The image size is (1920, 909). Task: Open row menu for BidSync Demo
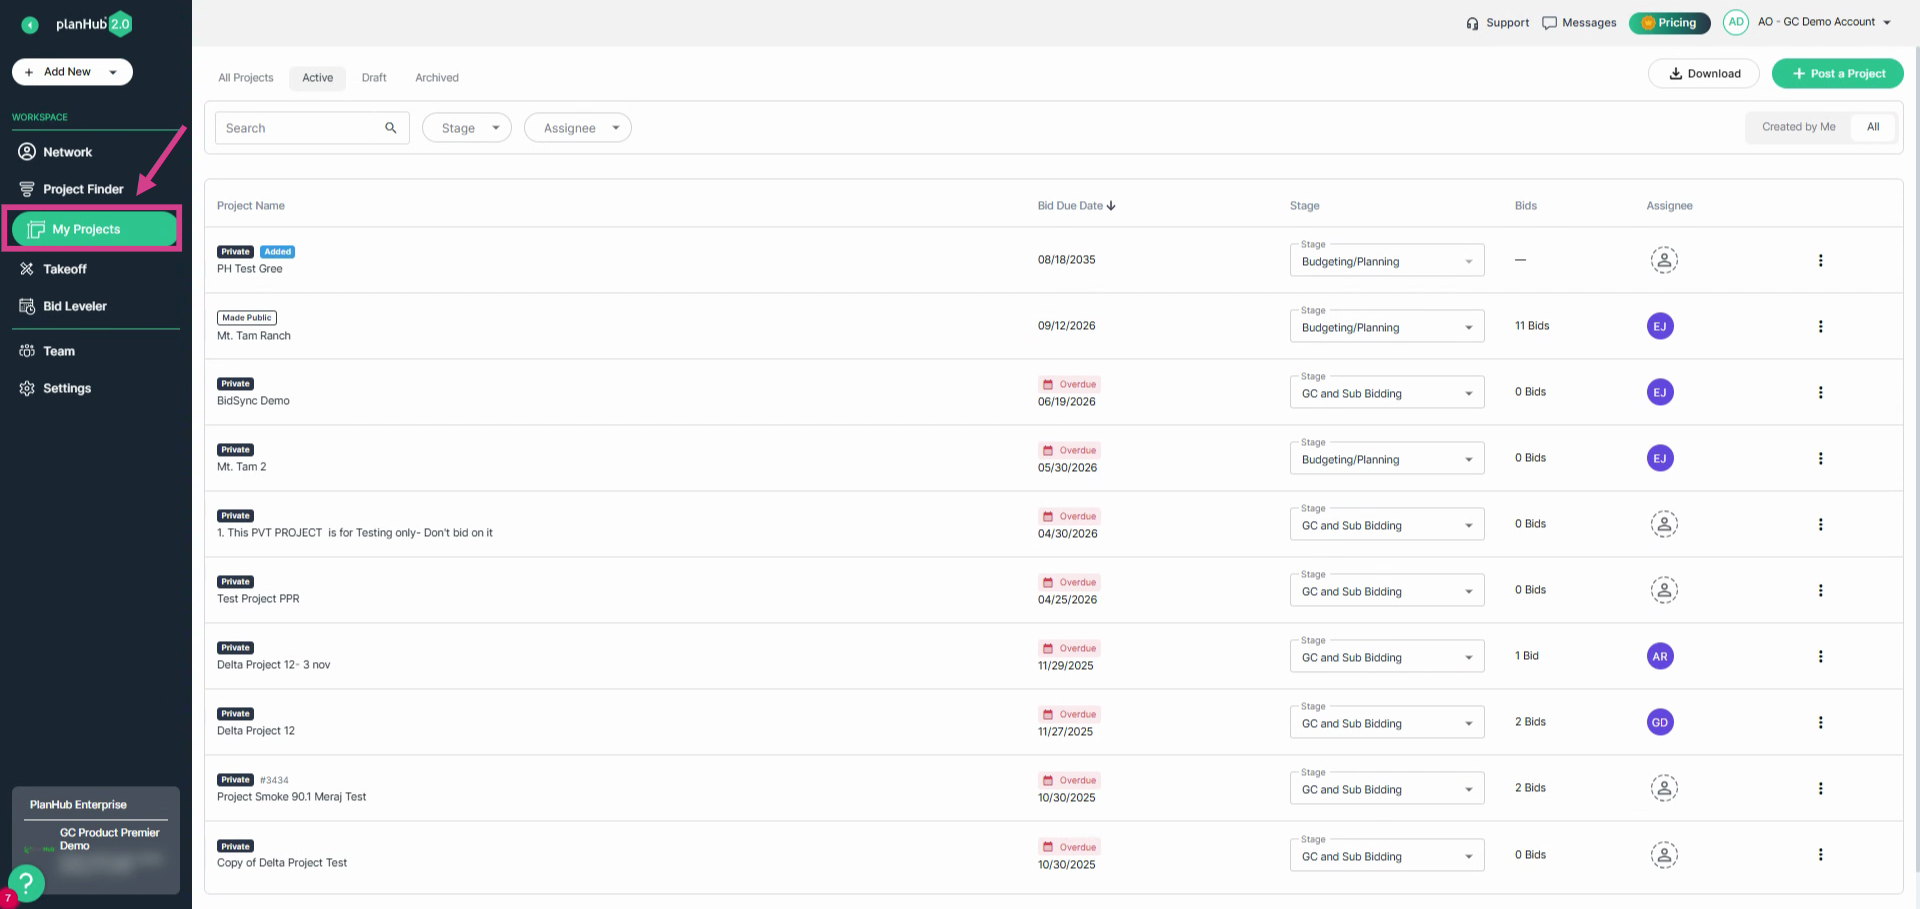click(x=1820, y=392)
